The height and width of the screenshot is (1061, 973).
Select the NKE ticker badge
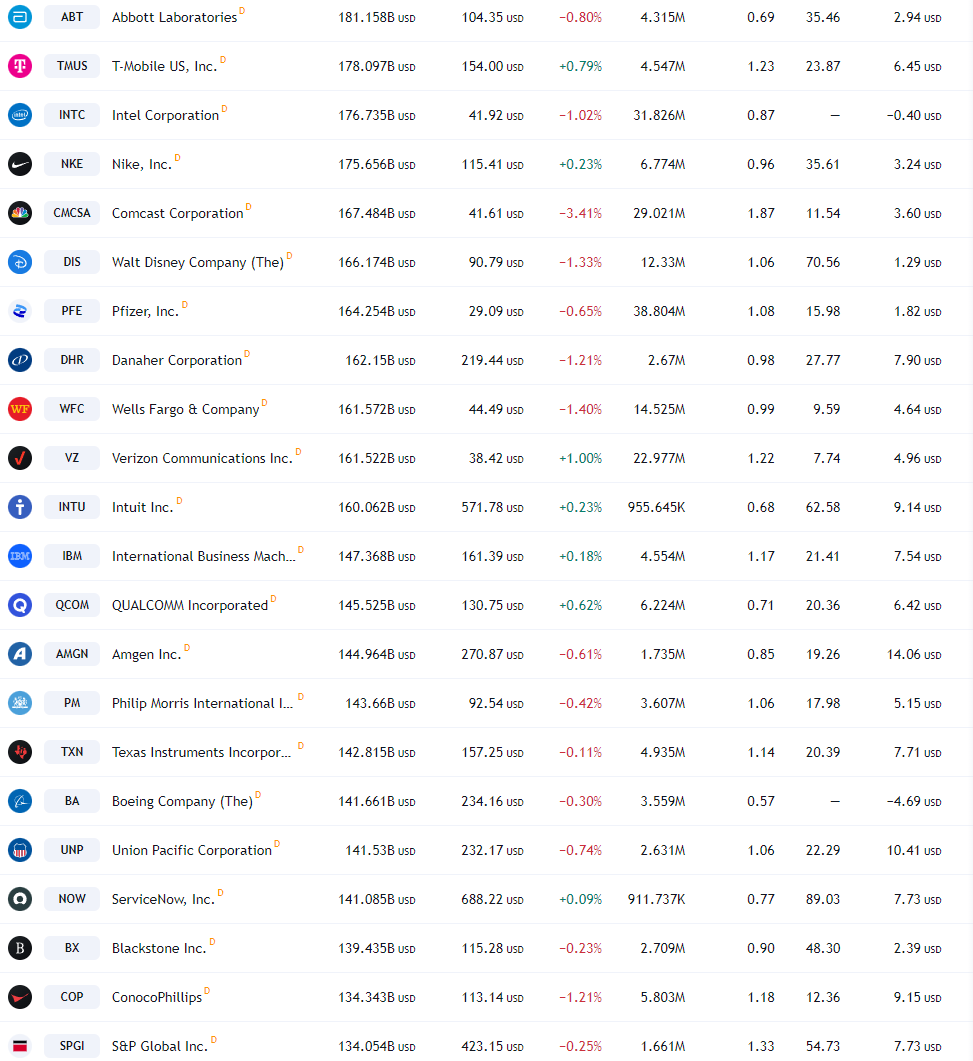click(72, 164)
